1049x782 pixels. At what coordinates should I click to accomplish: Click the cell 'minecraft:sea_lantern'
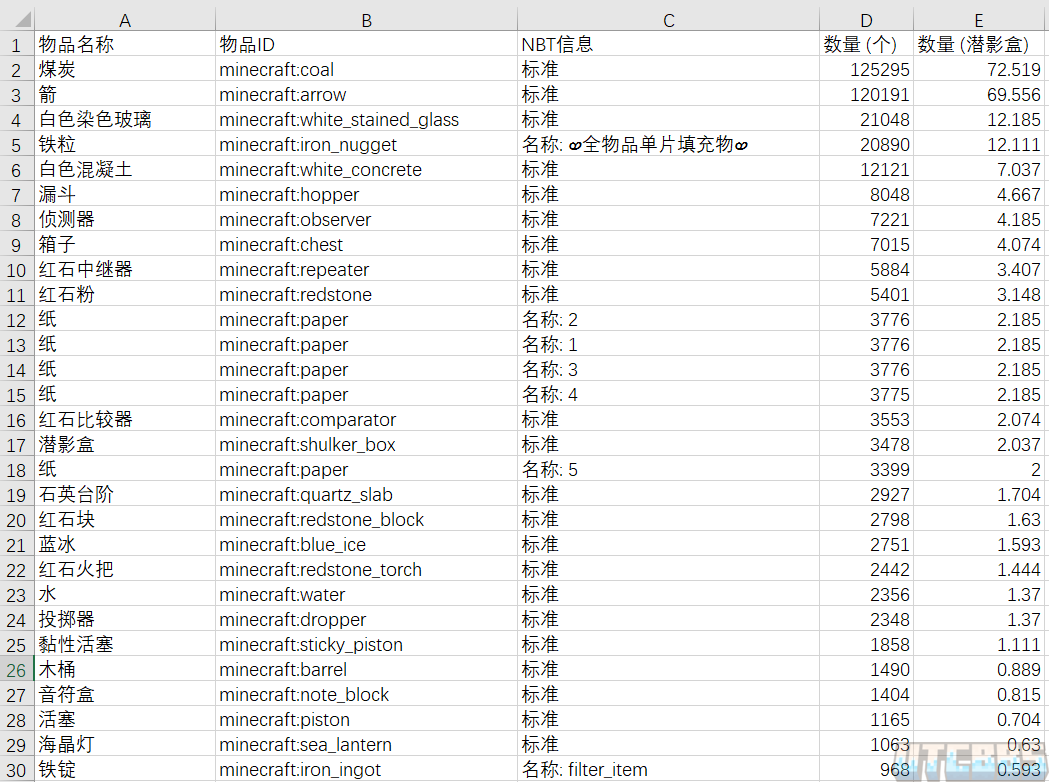[366, 745]
